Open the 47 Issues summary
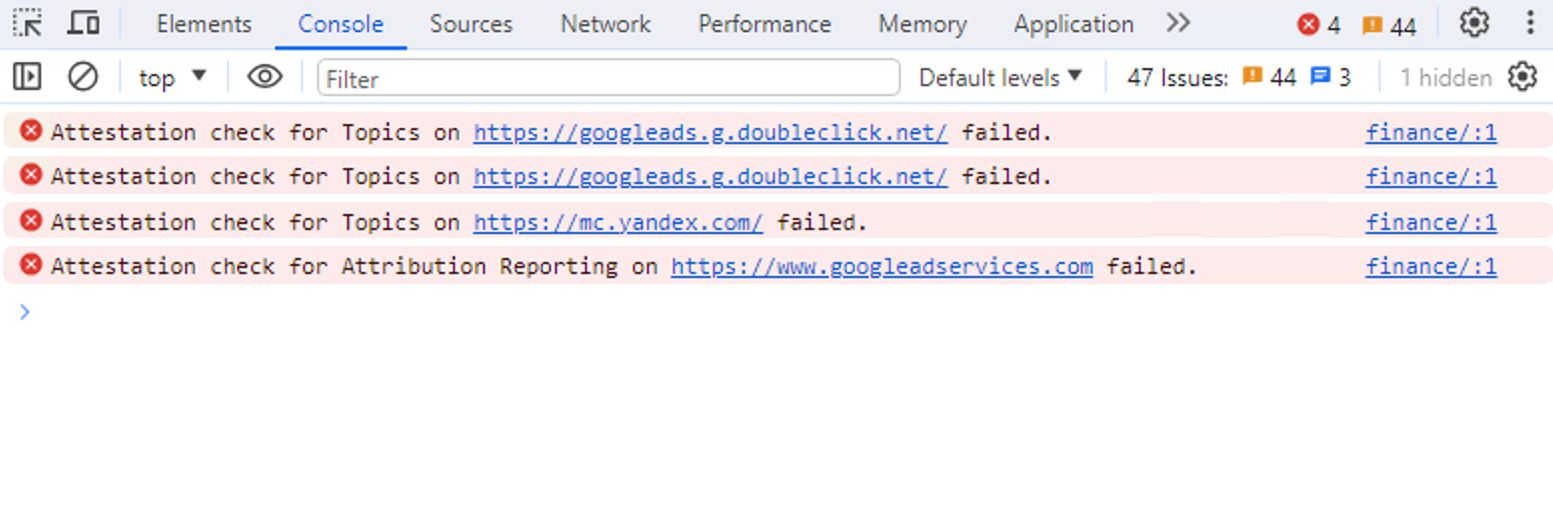This screenshot has width=1553, height=532. tap(1238, 77)
